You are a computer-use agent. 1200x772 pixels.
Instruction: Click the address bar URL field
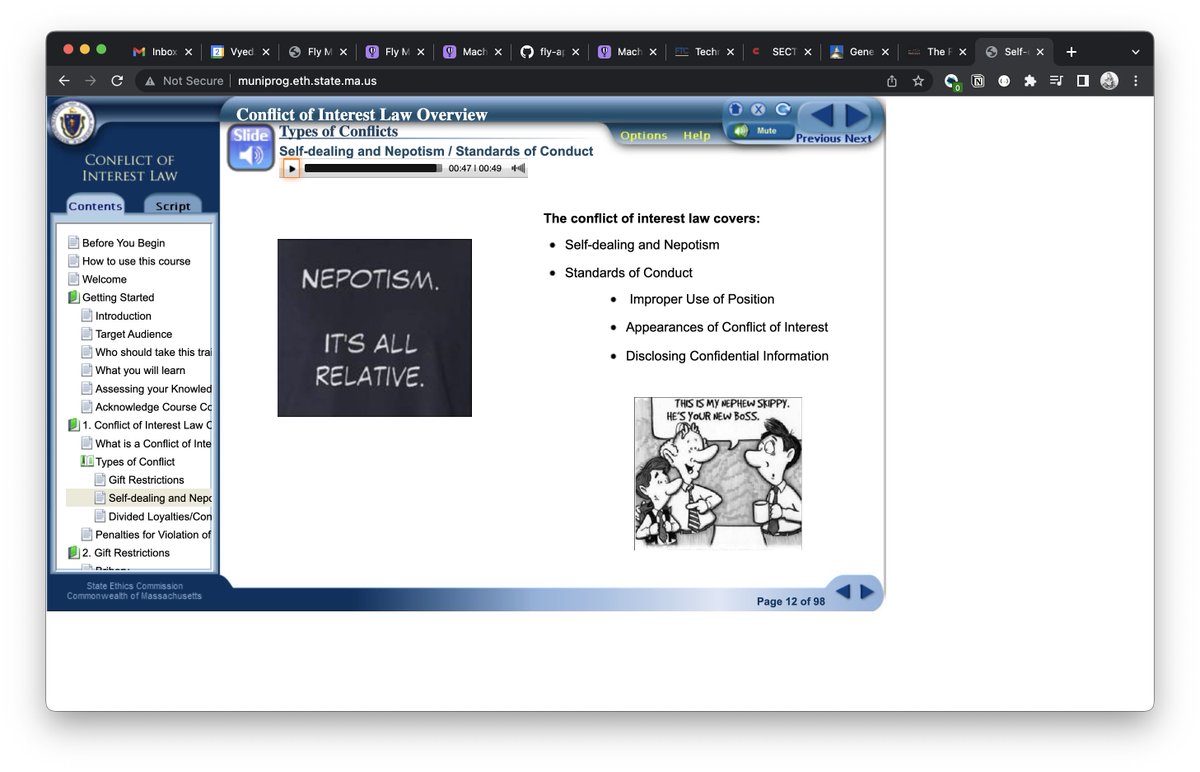(x=535, y=81)
